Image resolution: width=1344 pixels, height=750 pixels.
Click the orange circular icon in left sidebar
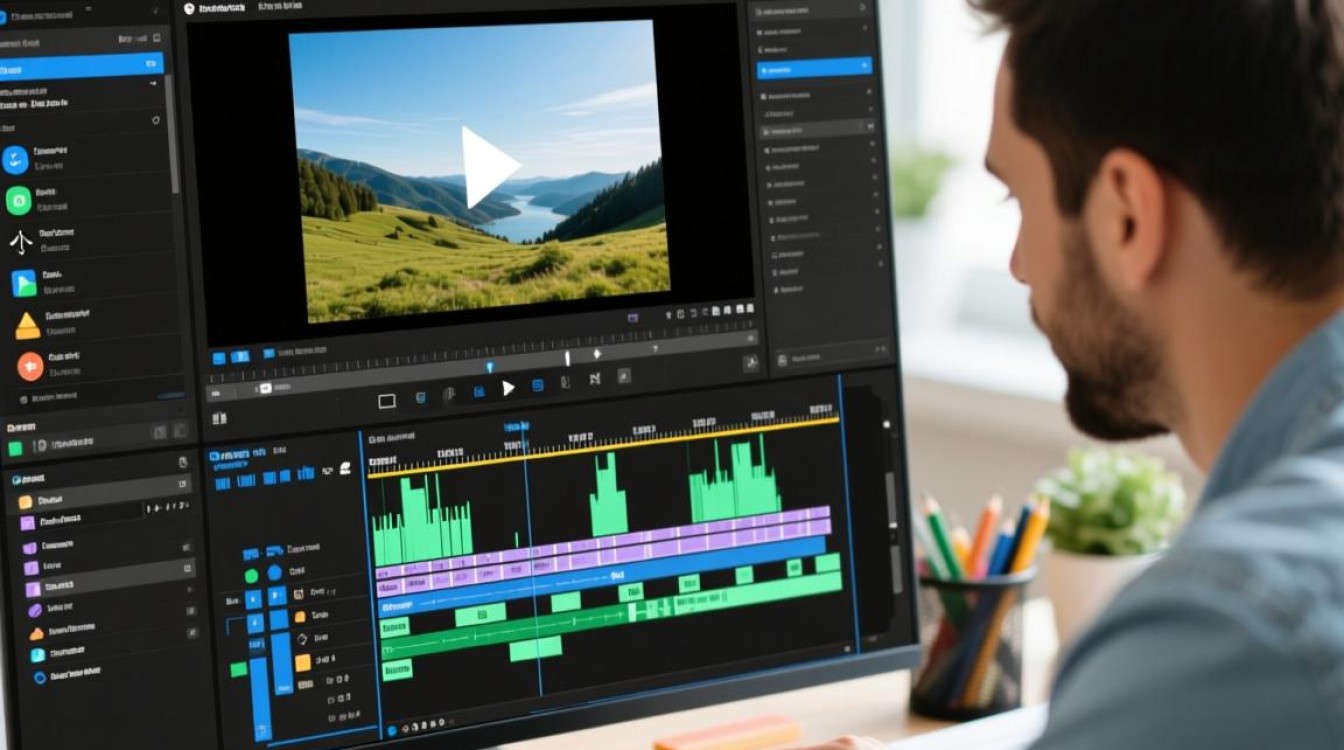(x=30, y=367)
